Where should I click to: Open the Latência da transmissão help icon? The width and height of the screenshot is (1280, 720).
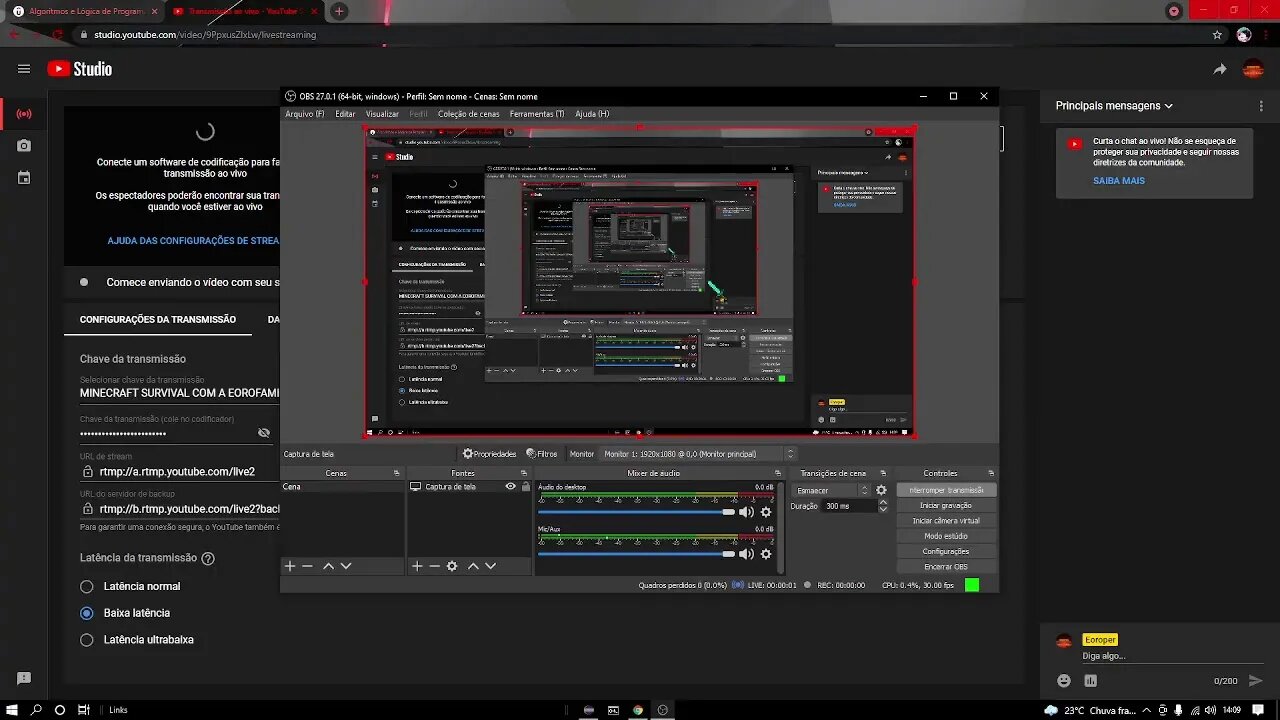click(208, 558)
